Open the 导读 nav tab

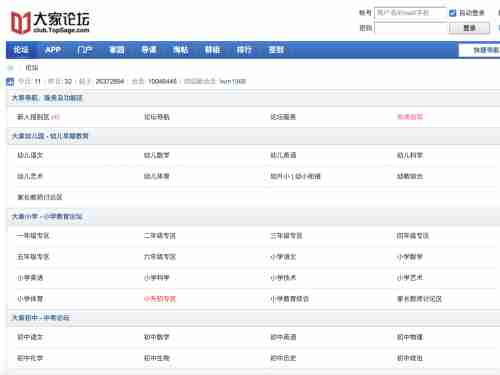click(x=149, y=50)
